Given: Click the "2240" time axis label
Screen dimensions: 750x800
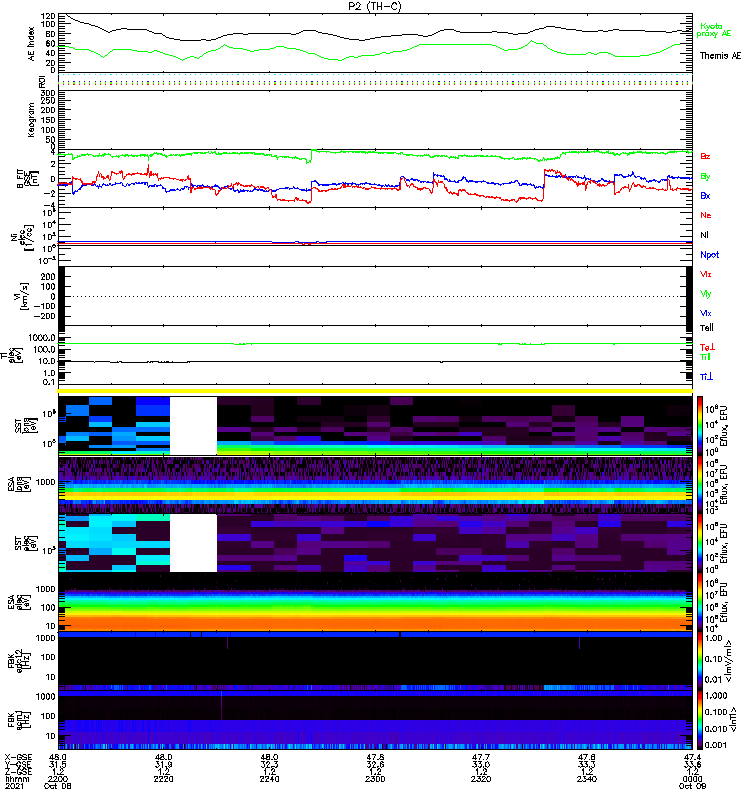Looking at the screenshot, I should [269, 779].
